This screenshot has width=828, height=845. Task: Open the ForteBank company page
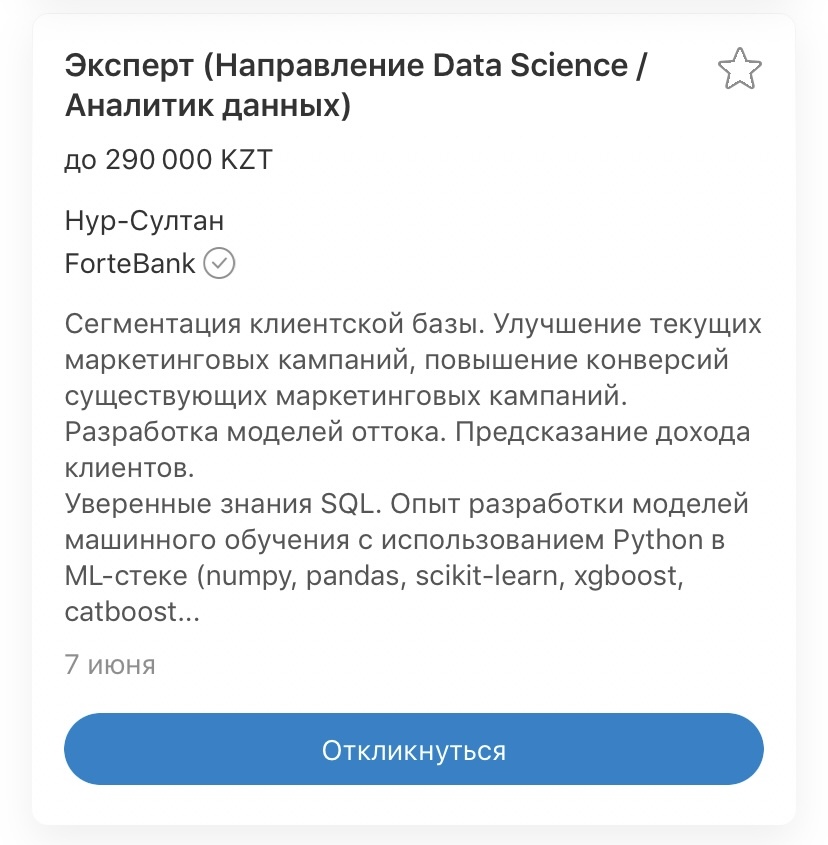pos(129,264)
